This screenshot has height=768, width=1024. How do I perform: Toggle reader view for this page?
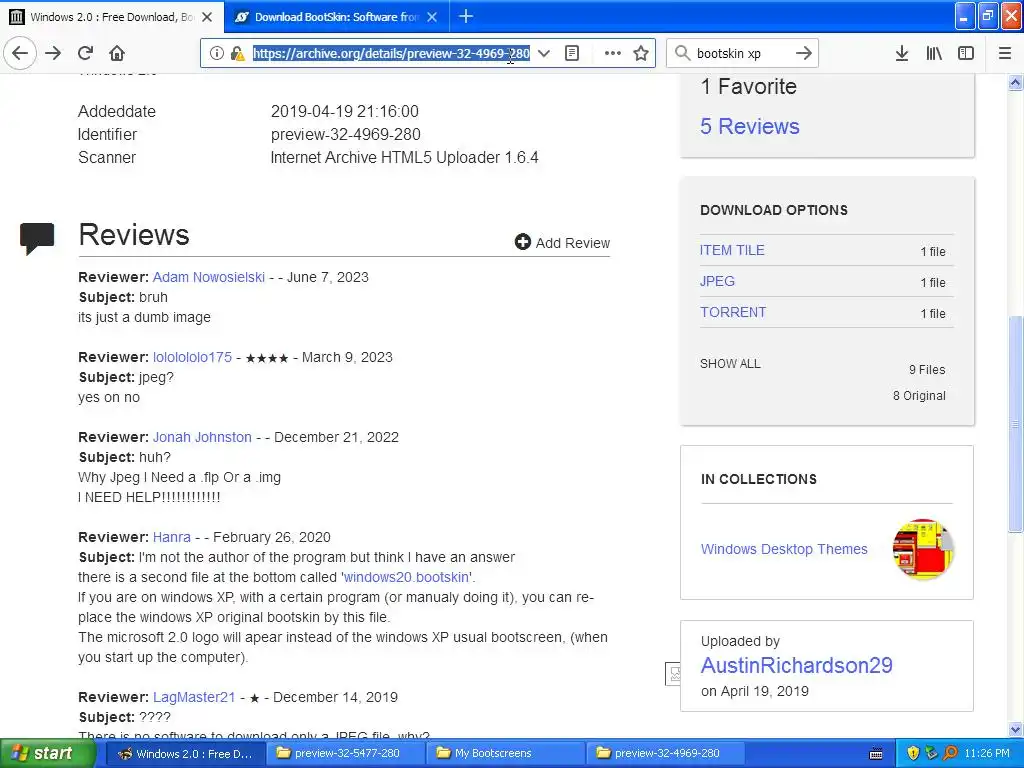571,54
